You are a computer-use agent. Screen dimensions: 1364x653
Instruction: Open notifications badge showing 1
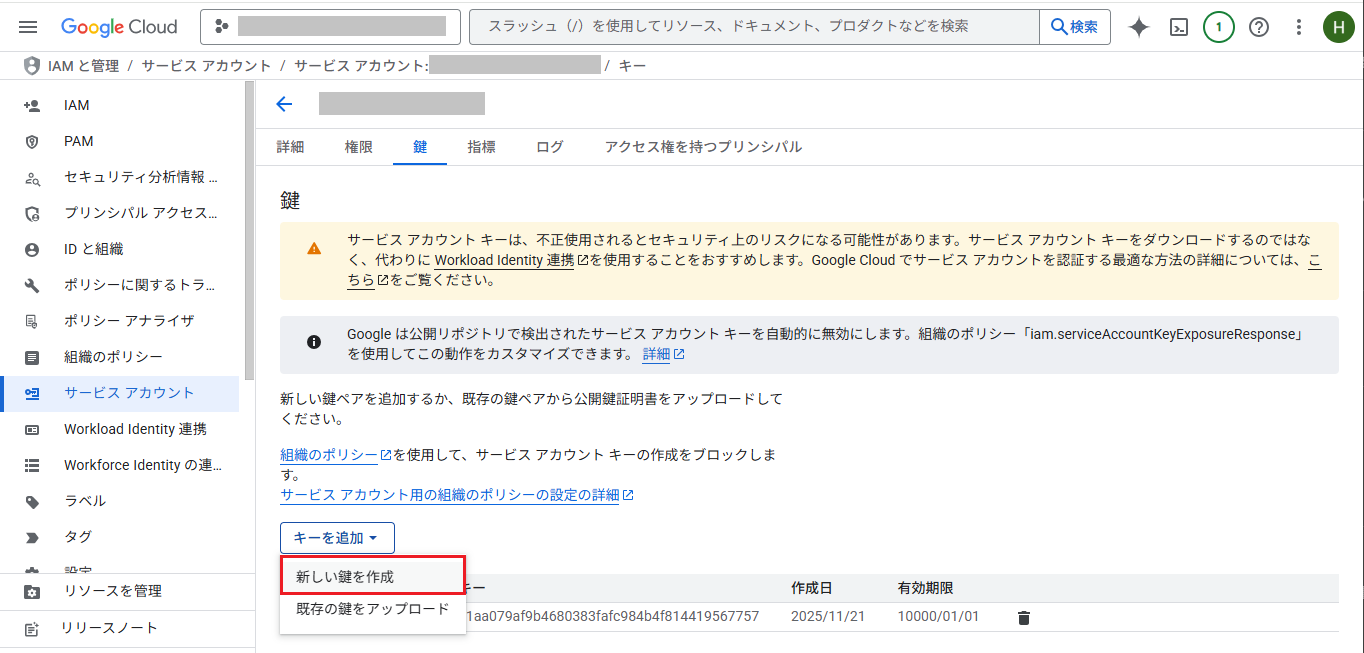point(1218,27)
